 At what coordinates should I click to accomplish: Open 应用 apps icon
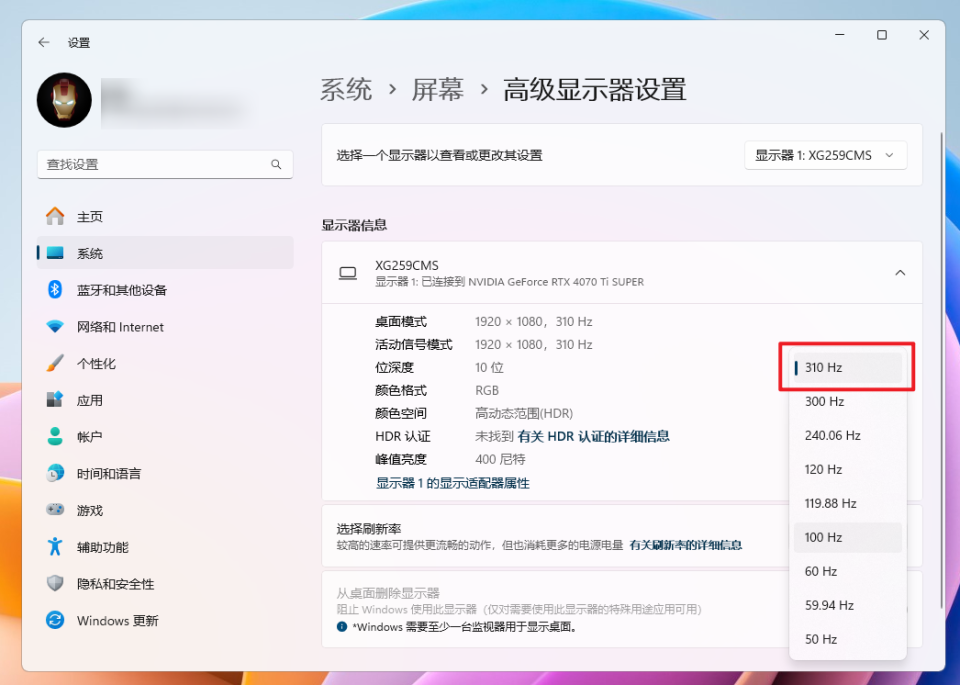[x=55, y=400]
